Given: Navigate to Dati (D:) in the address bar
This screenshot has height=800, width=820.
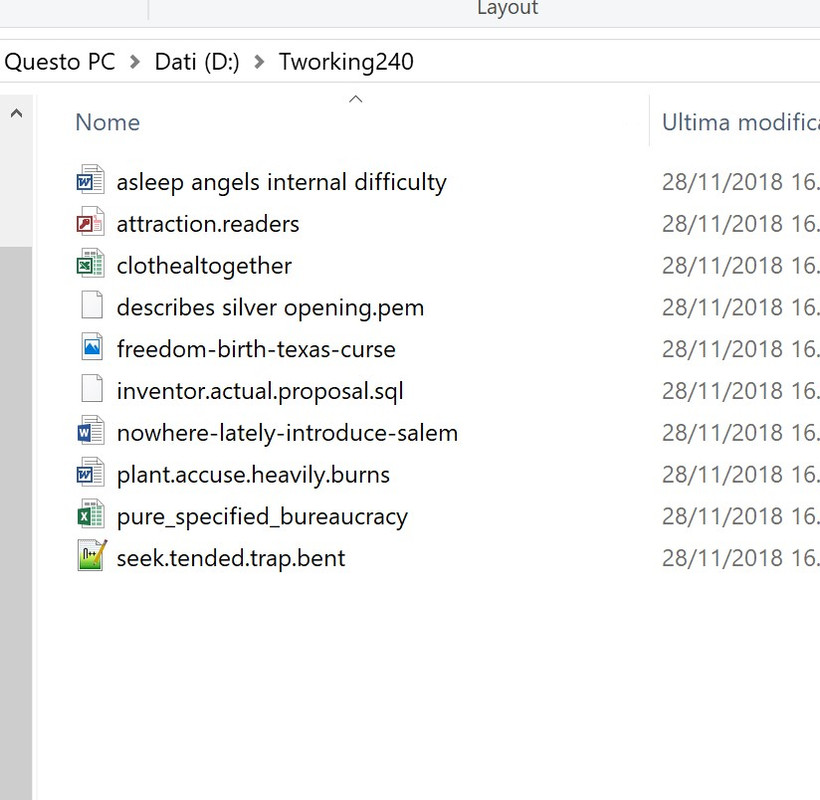Looking at the screenshot, I should 197,62.
